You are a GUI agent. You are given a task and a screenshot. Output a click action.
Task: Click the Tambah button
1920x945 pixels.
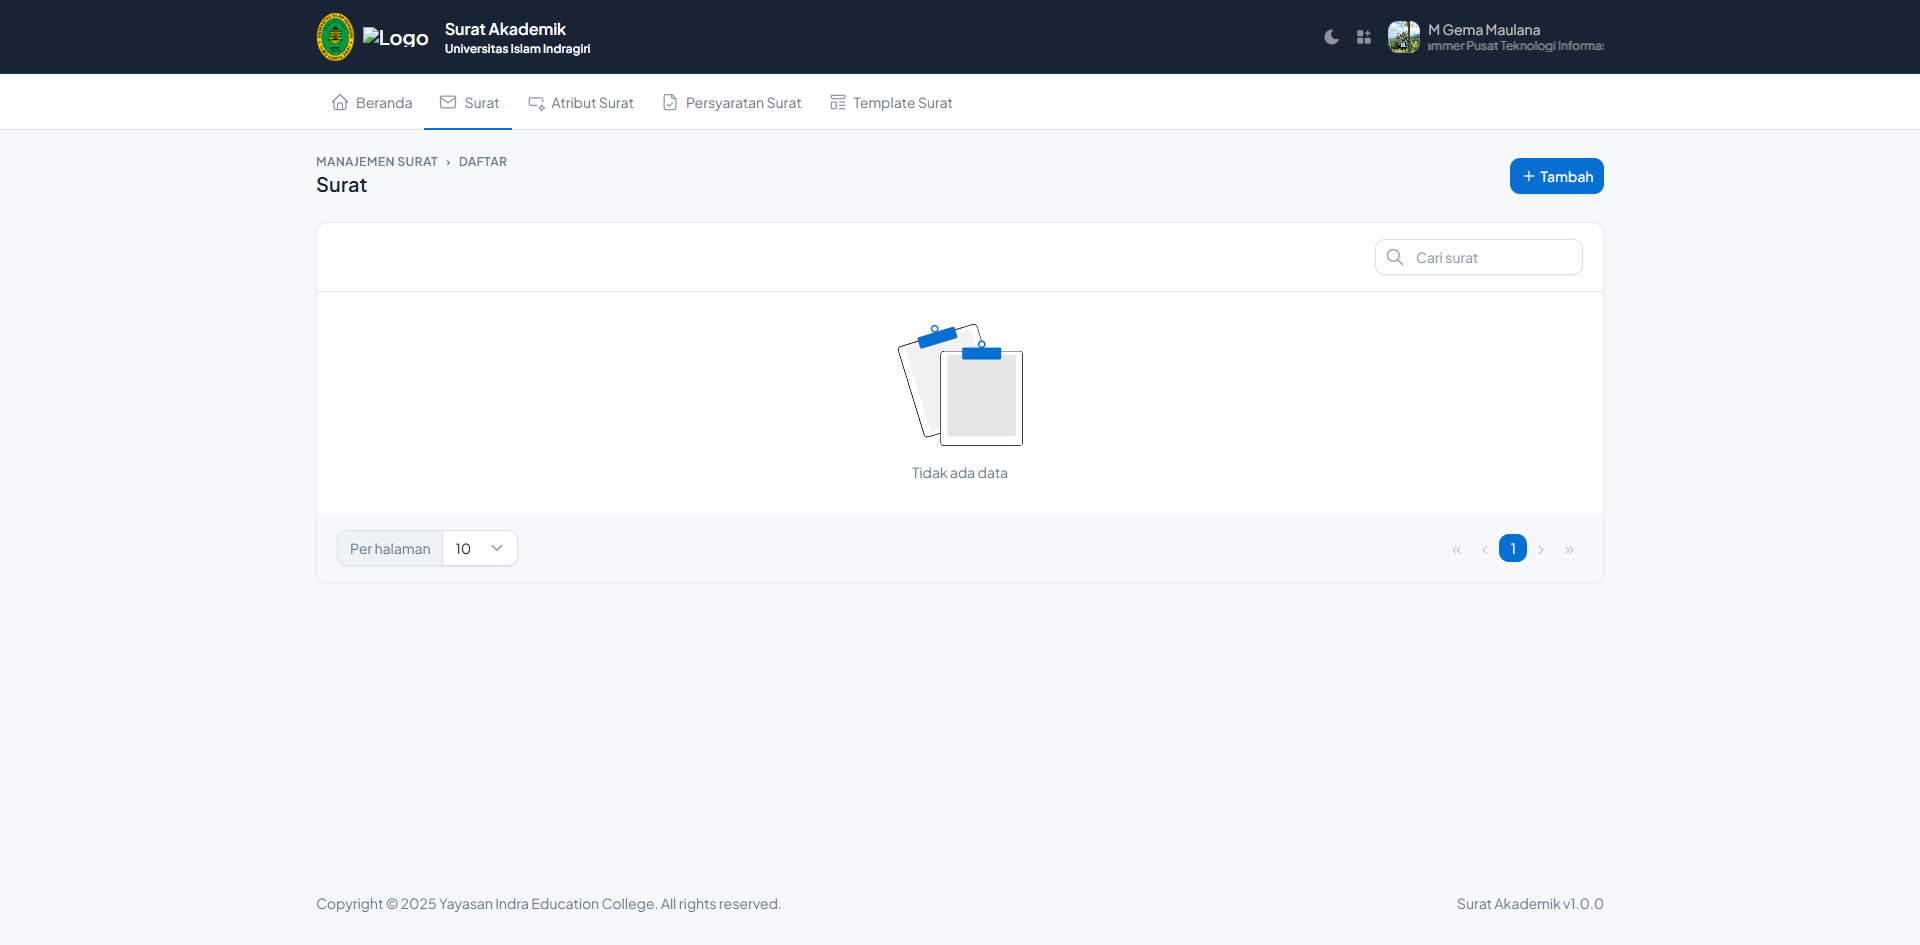coord(1556,176)
